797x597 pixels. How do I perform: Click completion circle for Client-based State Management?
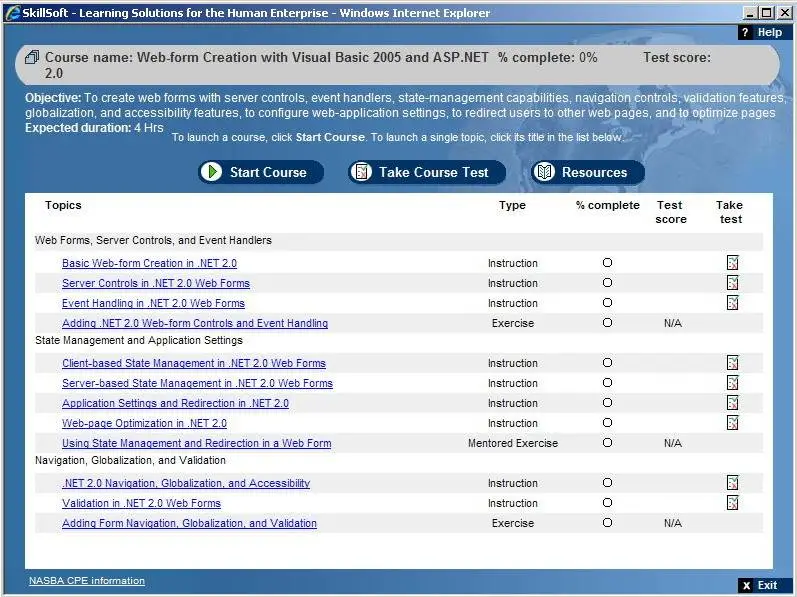click(x=607, y=363)
